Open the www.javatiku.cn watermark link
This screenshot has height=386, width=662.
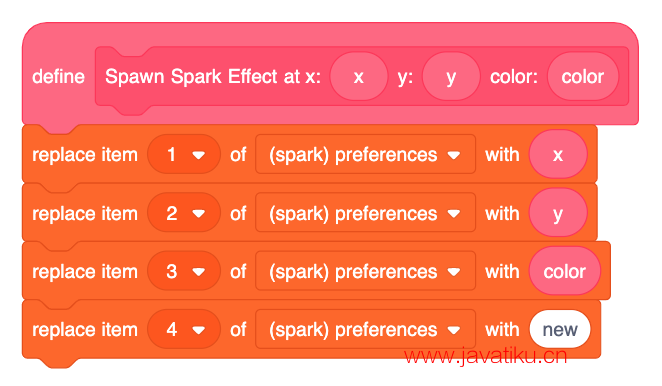point(486,356)
